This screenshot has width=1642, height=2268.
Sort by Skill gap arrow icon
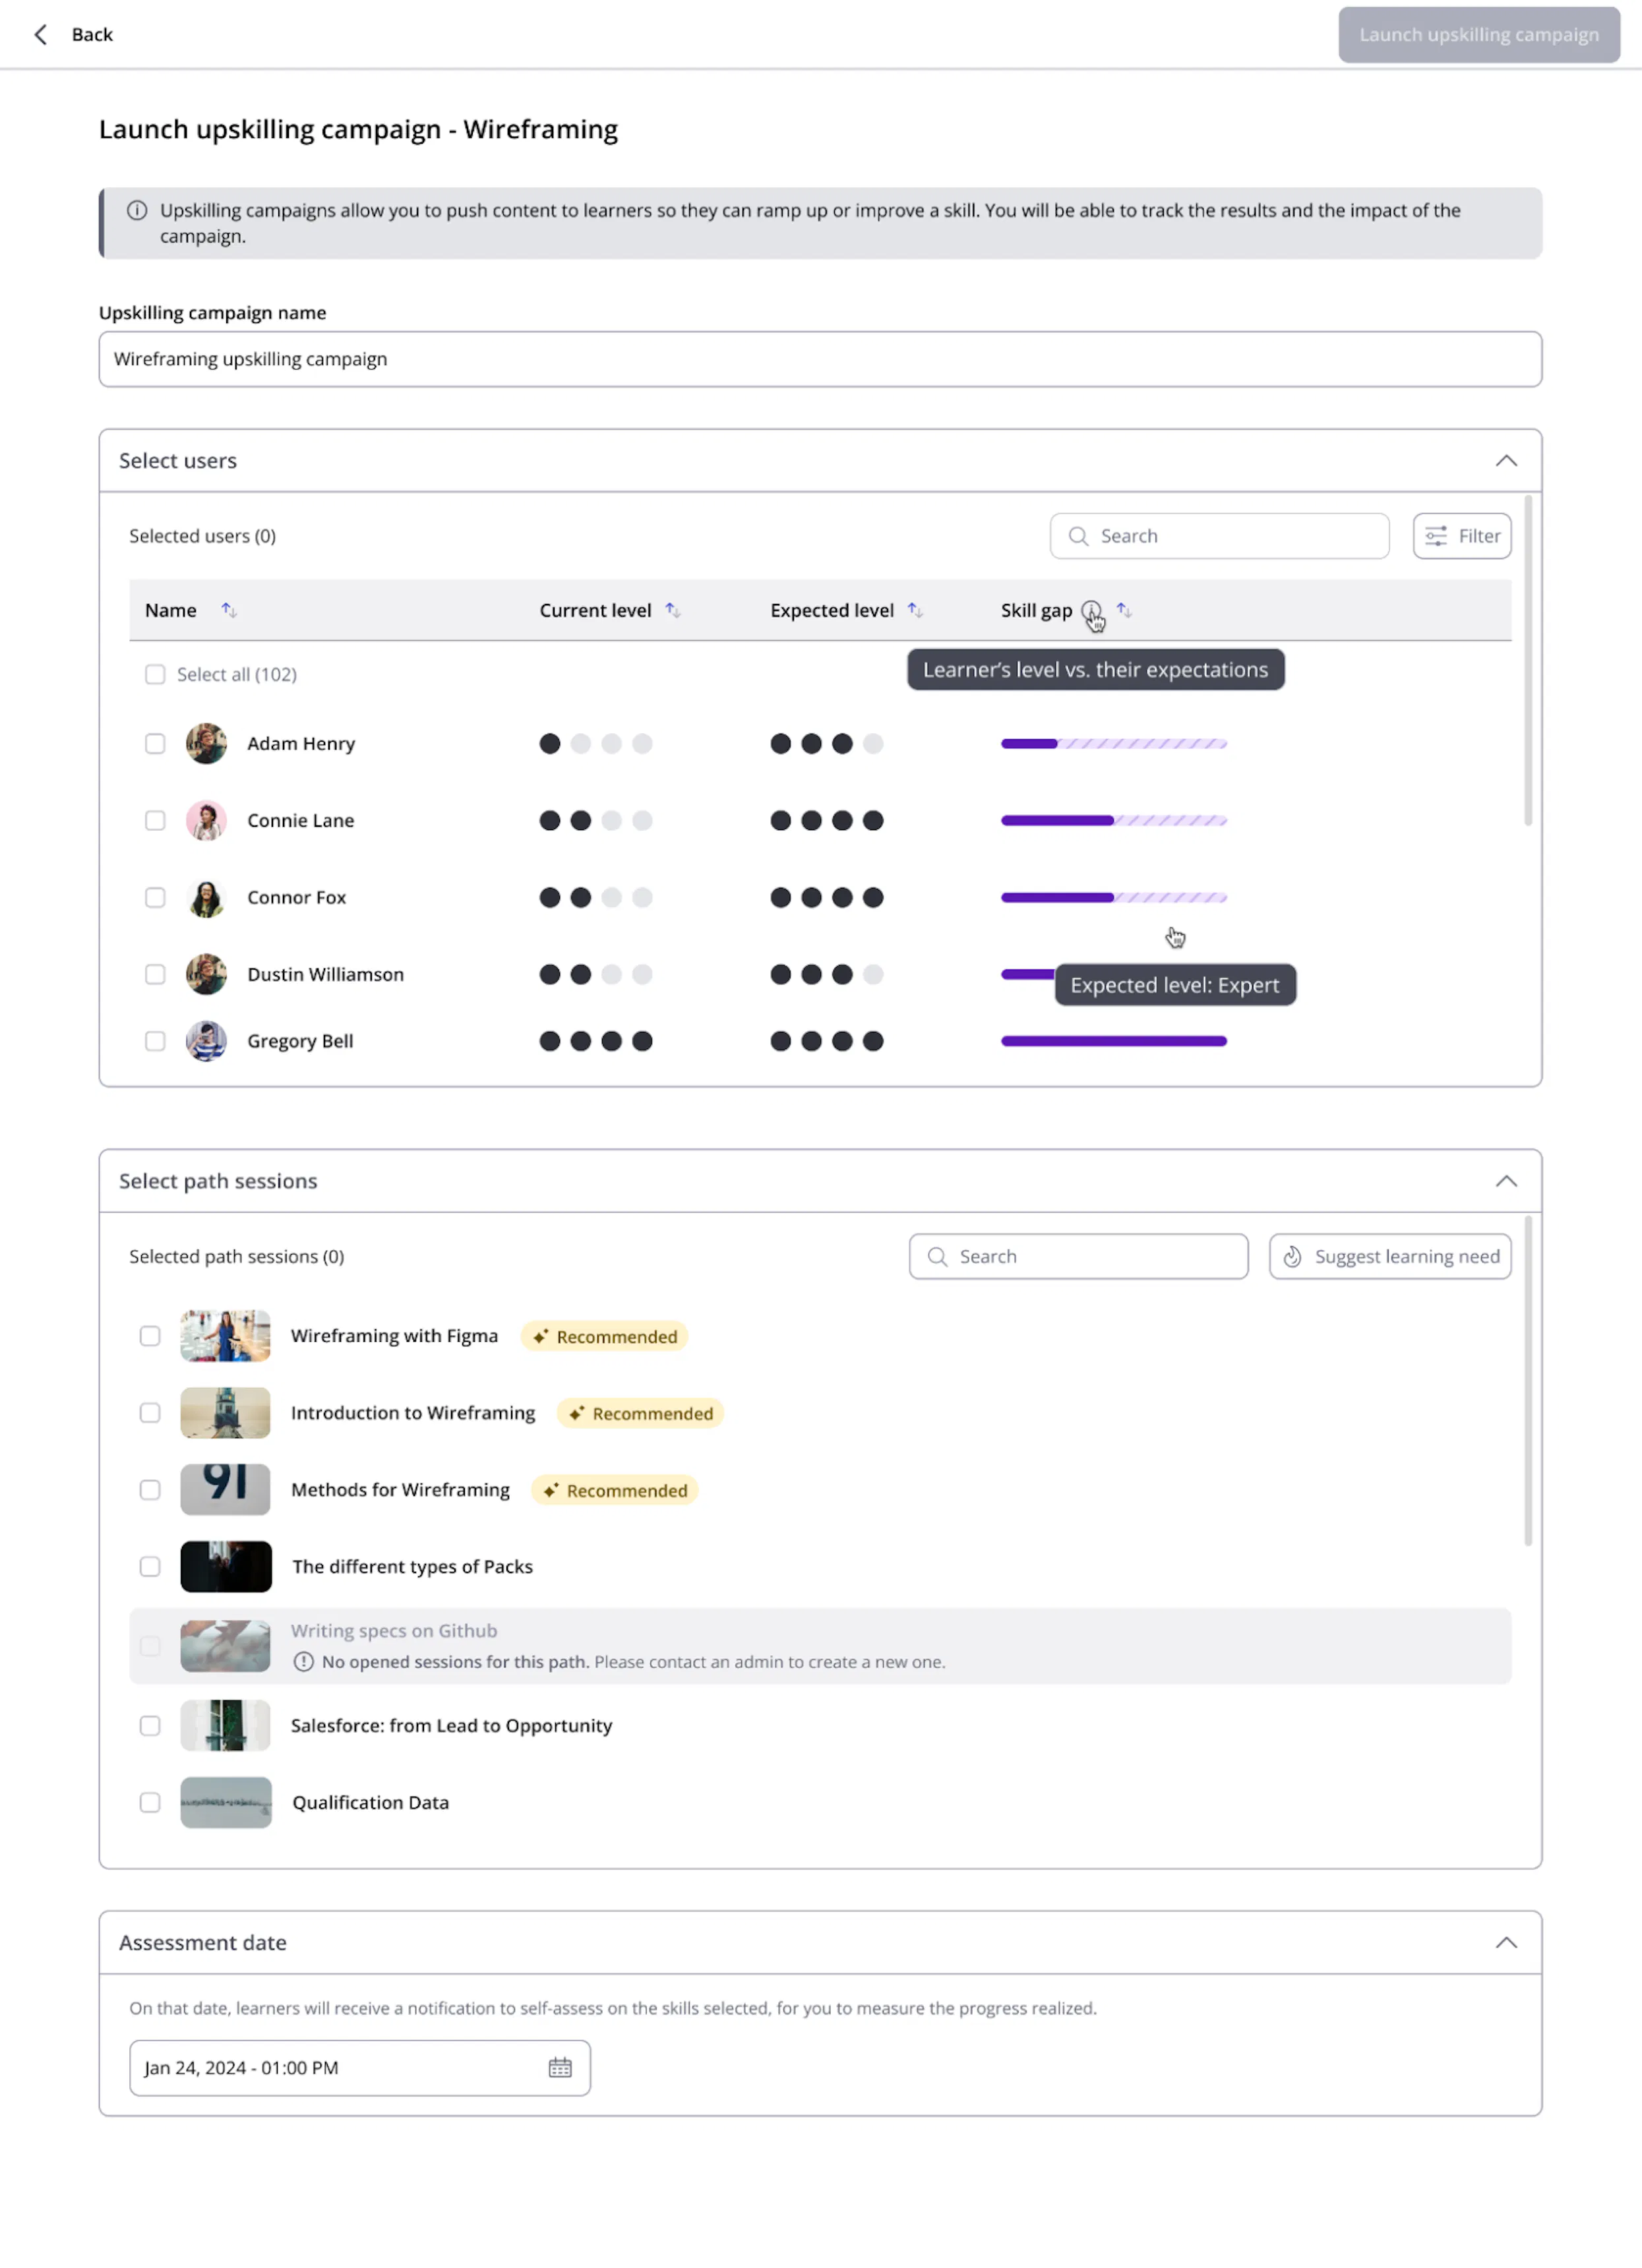click(x=1125, y=610)
